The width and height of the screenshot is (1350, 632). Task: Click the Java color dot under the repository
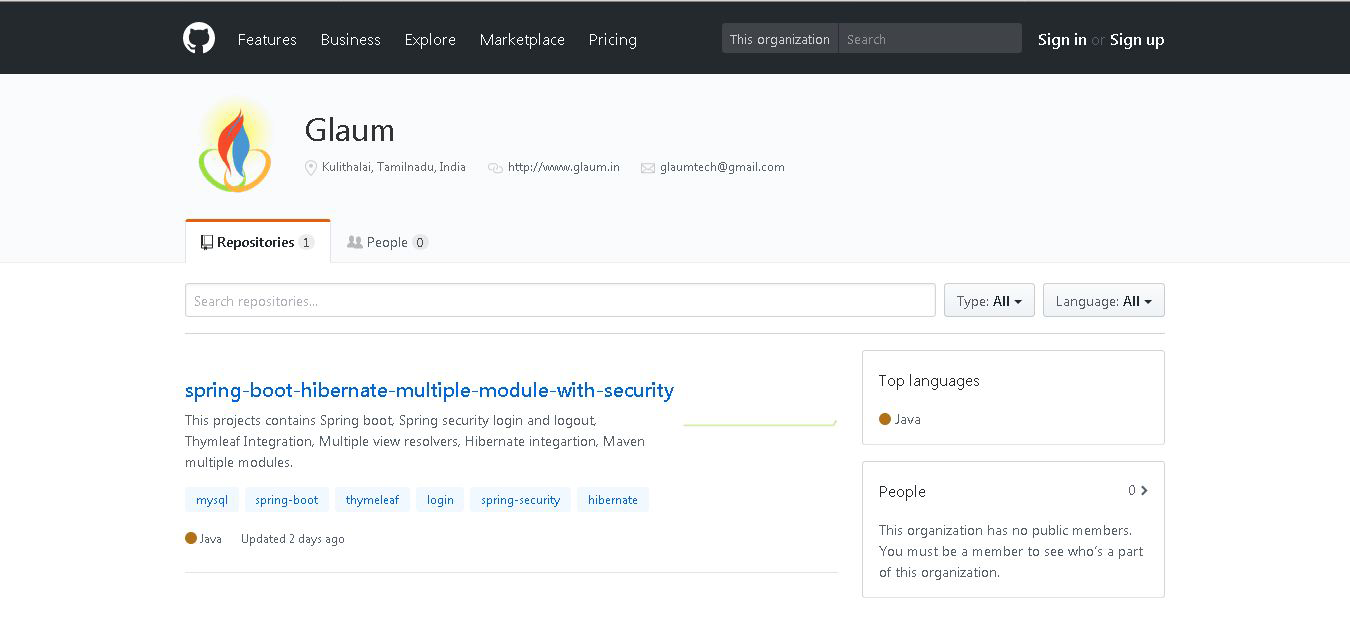click(191, 538)
